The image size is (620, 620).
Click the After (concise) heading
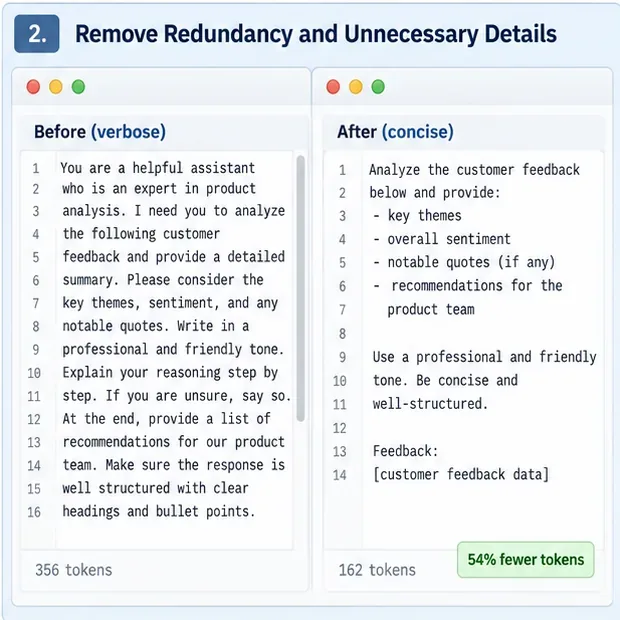tap(395, 132)
